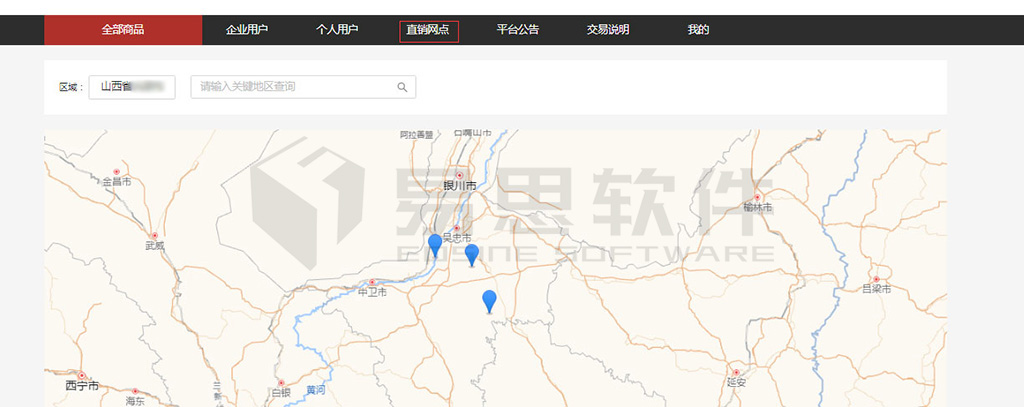Click the 中卫市 city marker on map
1024x407 pixels.
click(372, 282)
